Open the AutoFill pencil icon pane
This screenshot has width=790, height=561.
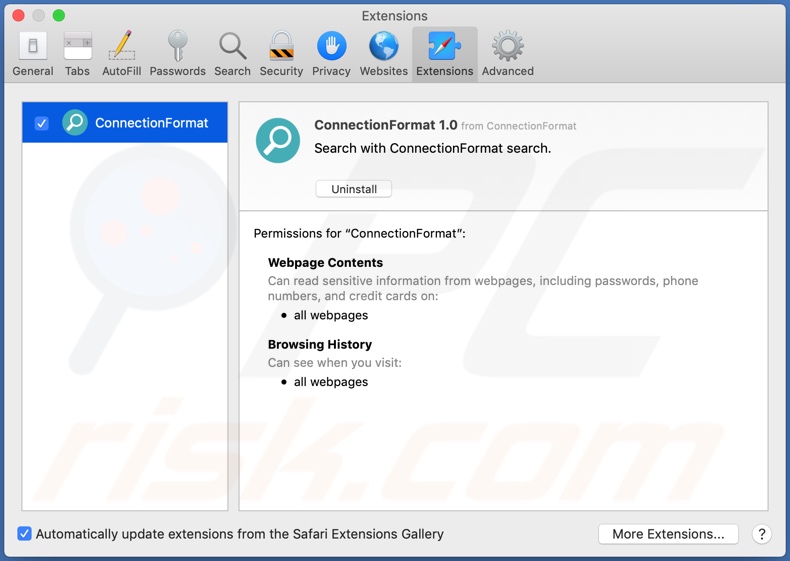[121, 54]
